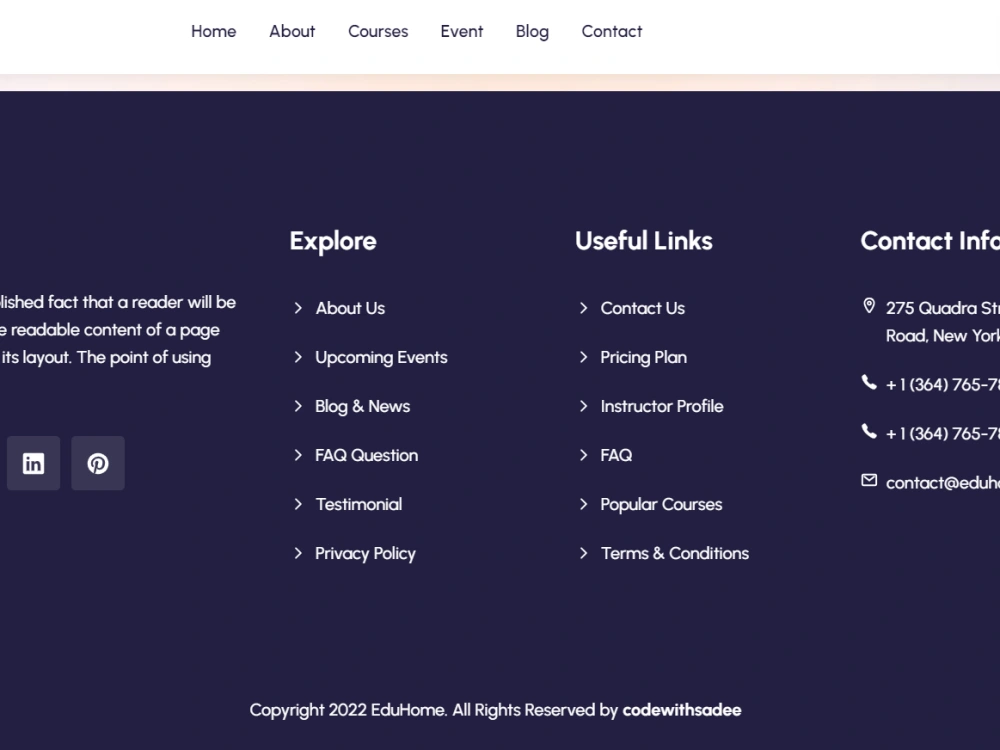Screen dimensions: 1000x750
Task: Click chevron arrow beside Privacy Policy
Action: click(x=298, y=554)
